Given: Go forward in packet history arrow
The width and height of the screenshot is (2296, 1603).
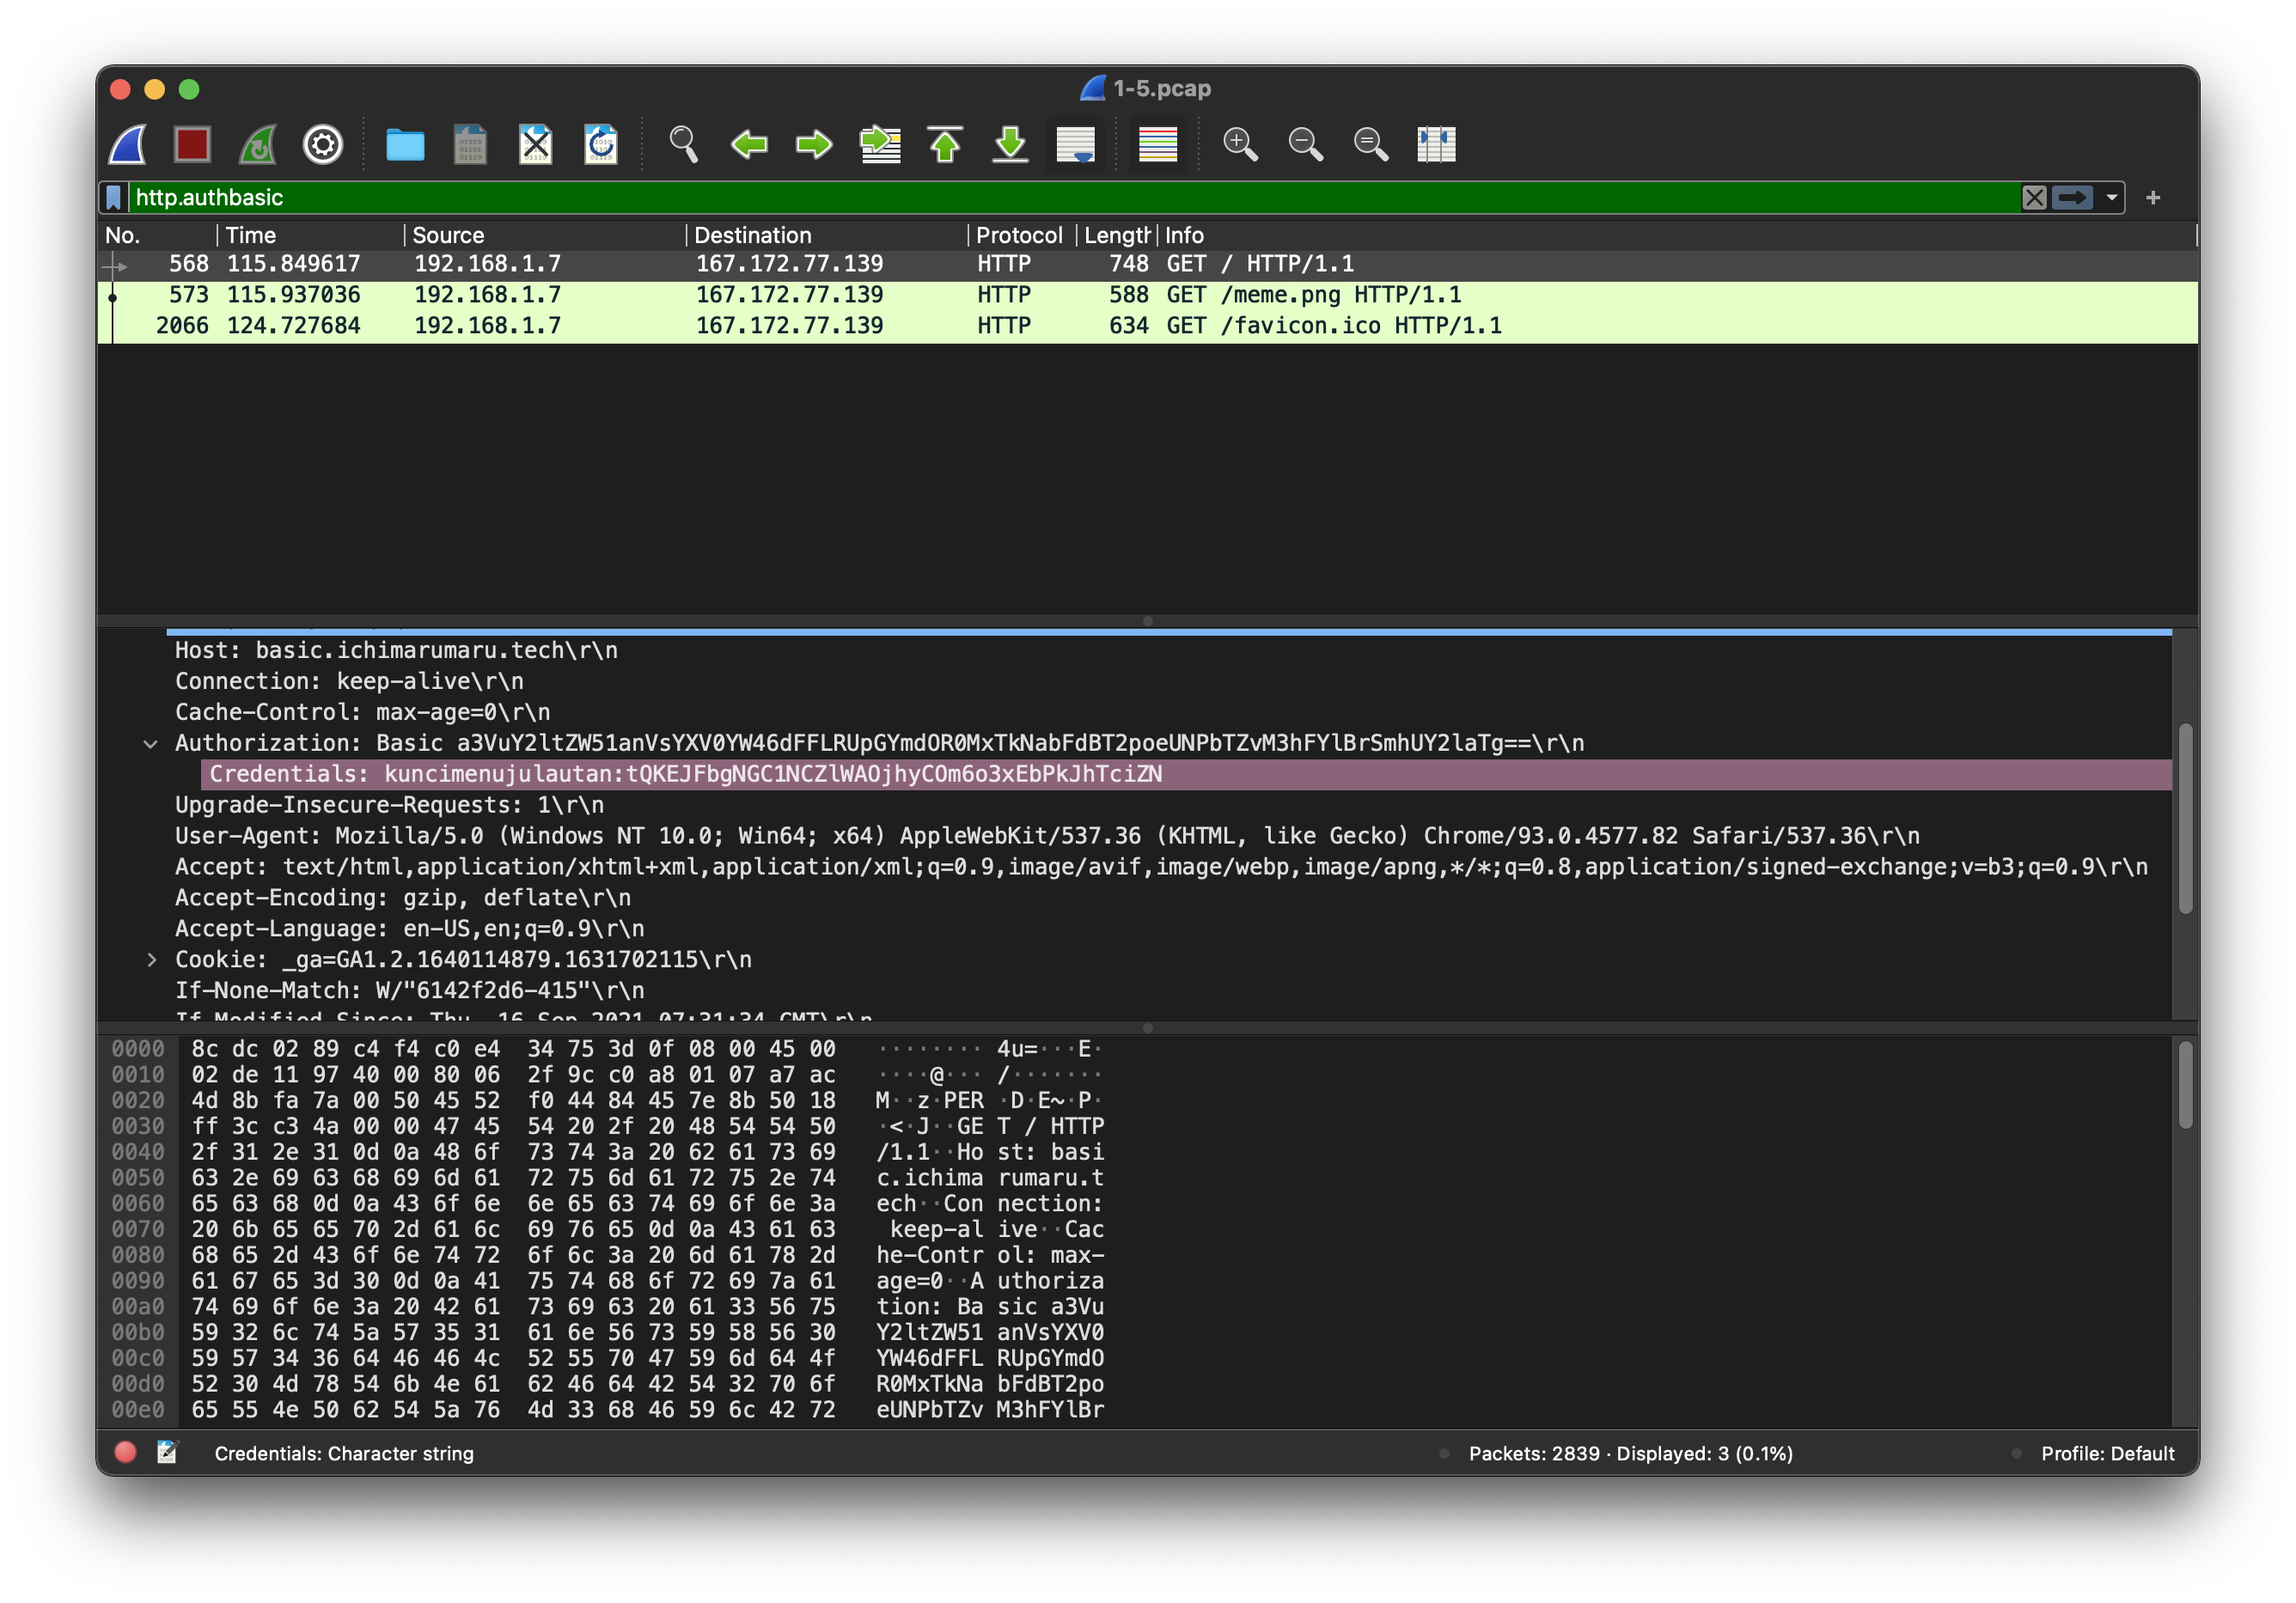Looking at the screenshot, I should [x=814, y=144].
